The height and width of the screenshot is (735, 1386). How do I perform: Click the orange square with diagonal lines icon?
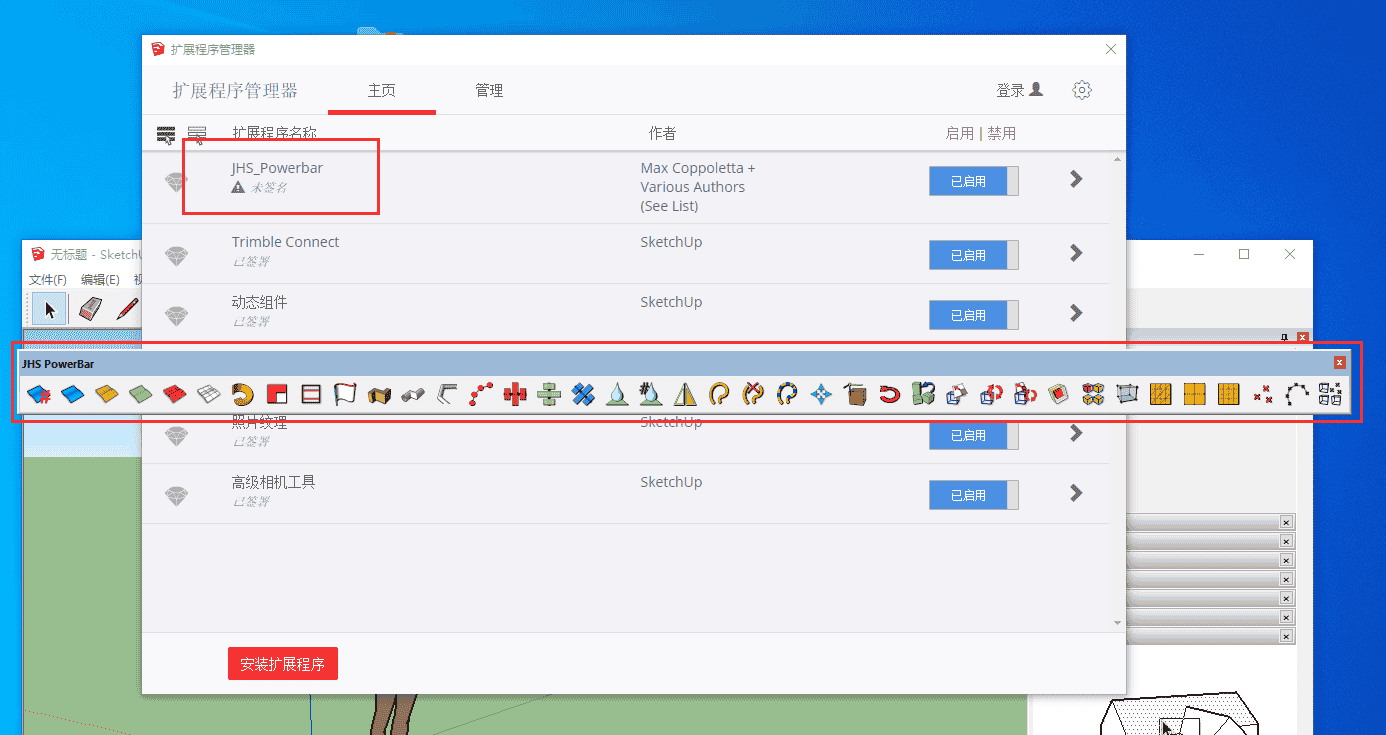(1161, 394)
